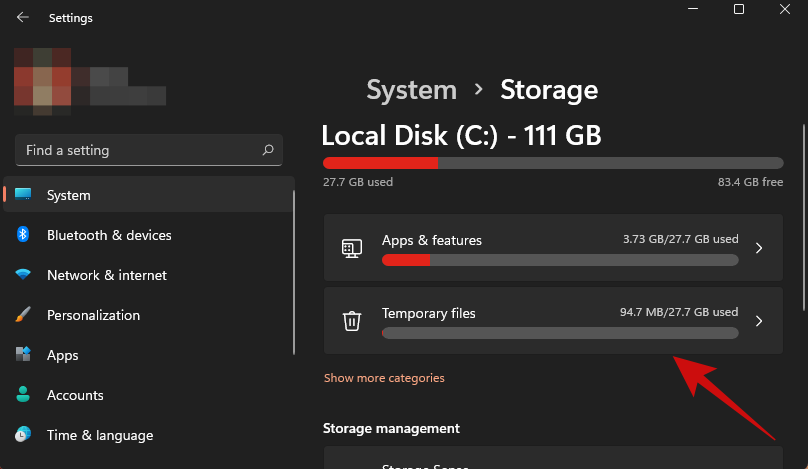The image size is (808, 469).
Task: Click the Local Disk C: usage bar
Action: tap(553, 163)
